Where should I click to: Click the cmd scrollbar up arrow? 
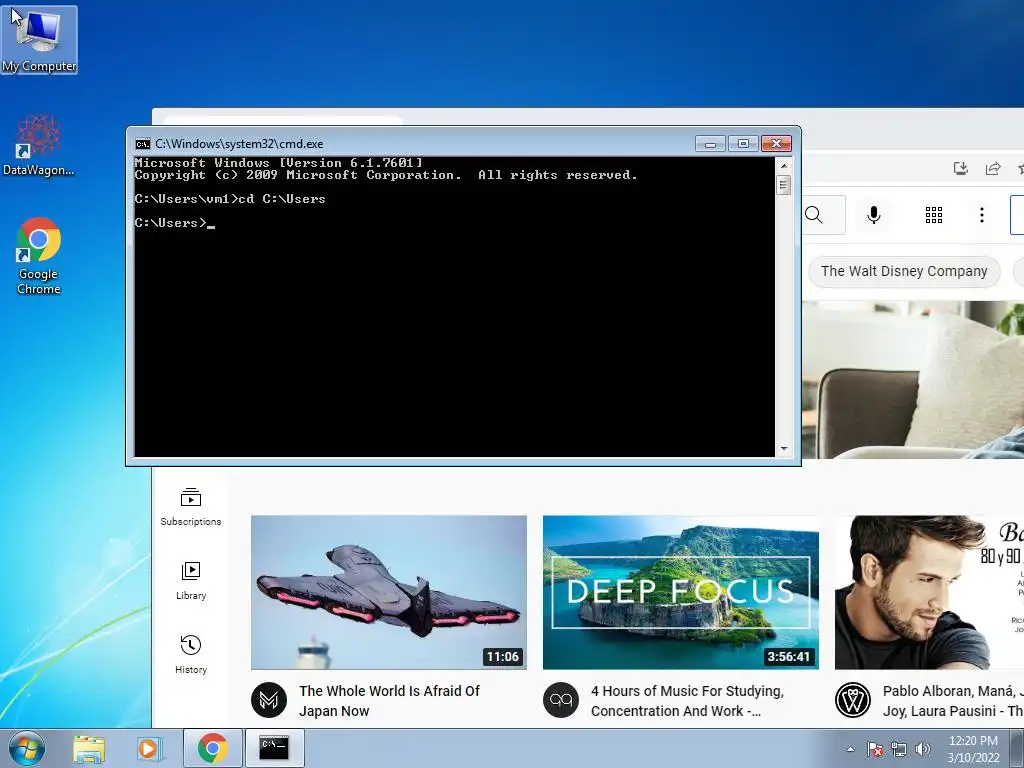point(784,166)
